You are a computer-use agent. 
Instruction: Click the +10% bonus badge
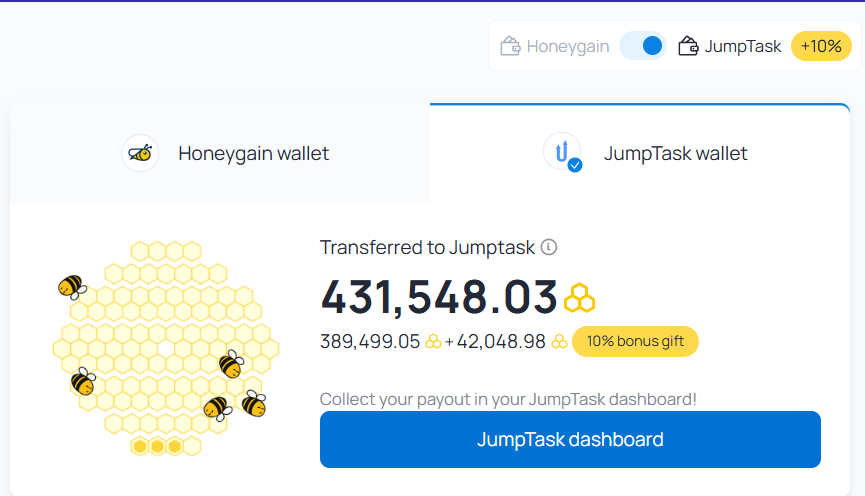click(821, 46)
